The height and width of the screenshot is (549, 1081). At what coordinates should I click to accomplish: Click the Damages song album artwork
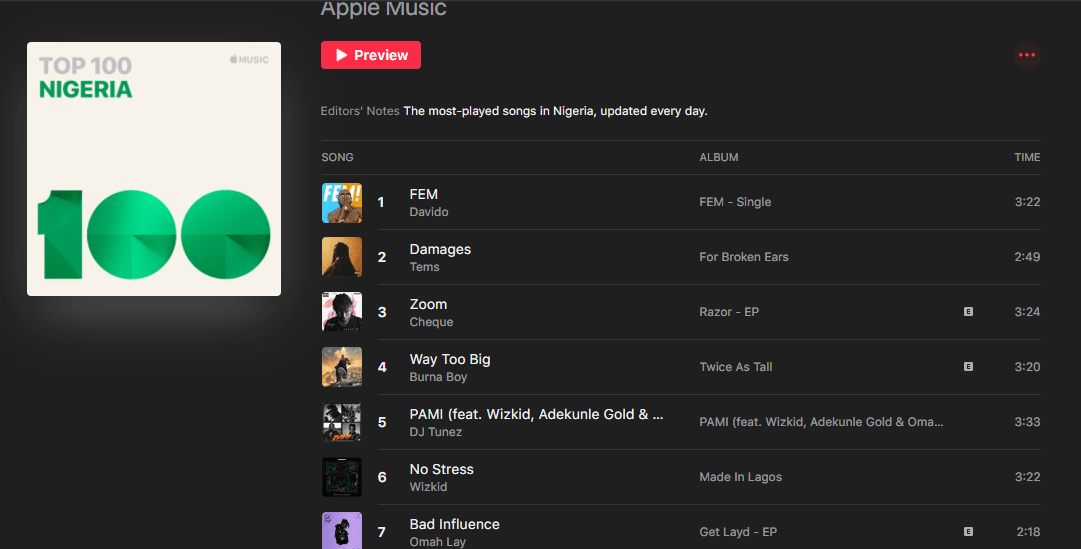click(341, 257)
